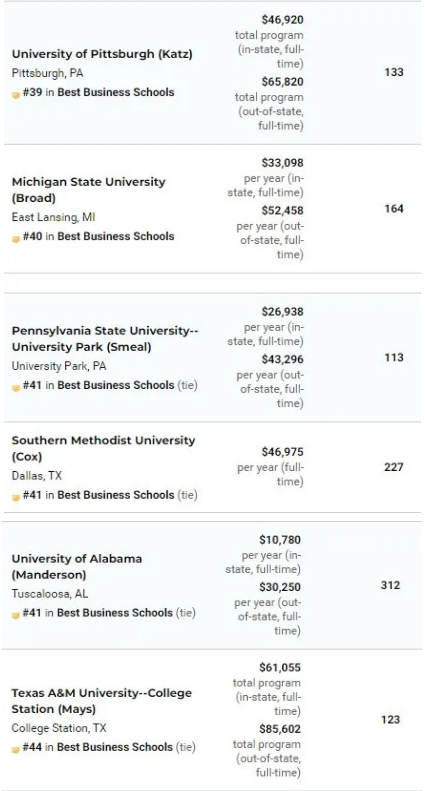Click the badge icon beside #40 ranking
425x791 pixels.
click(16, 239)
